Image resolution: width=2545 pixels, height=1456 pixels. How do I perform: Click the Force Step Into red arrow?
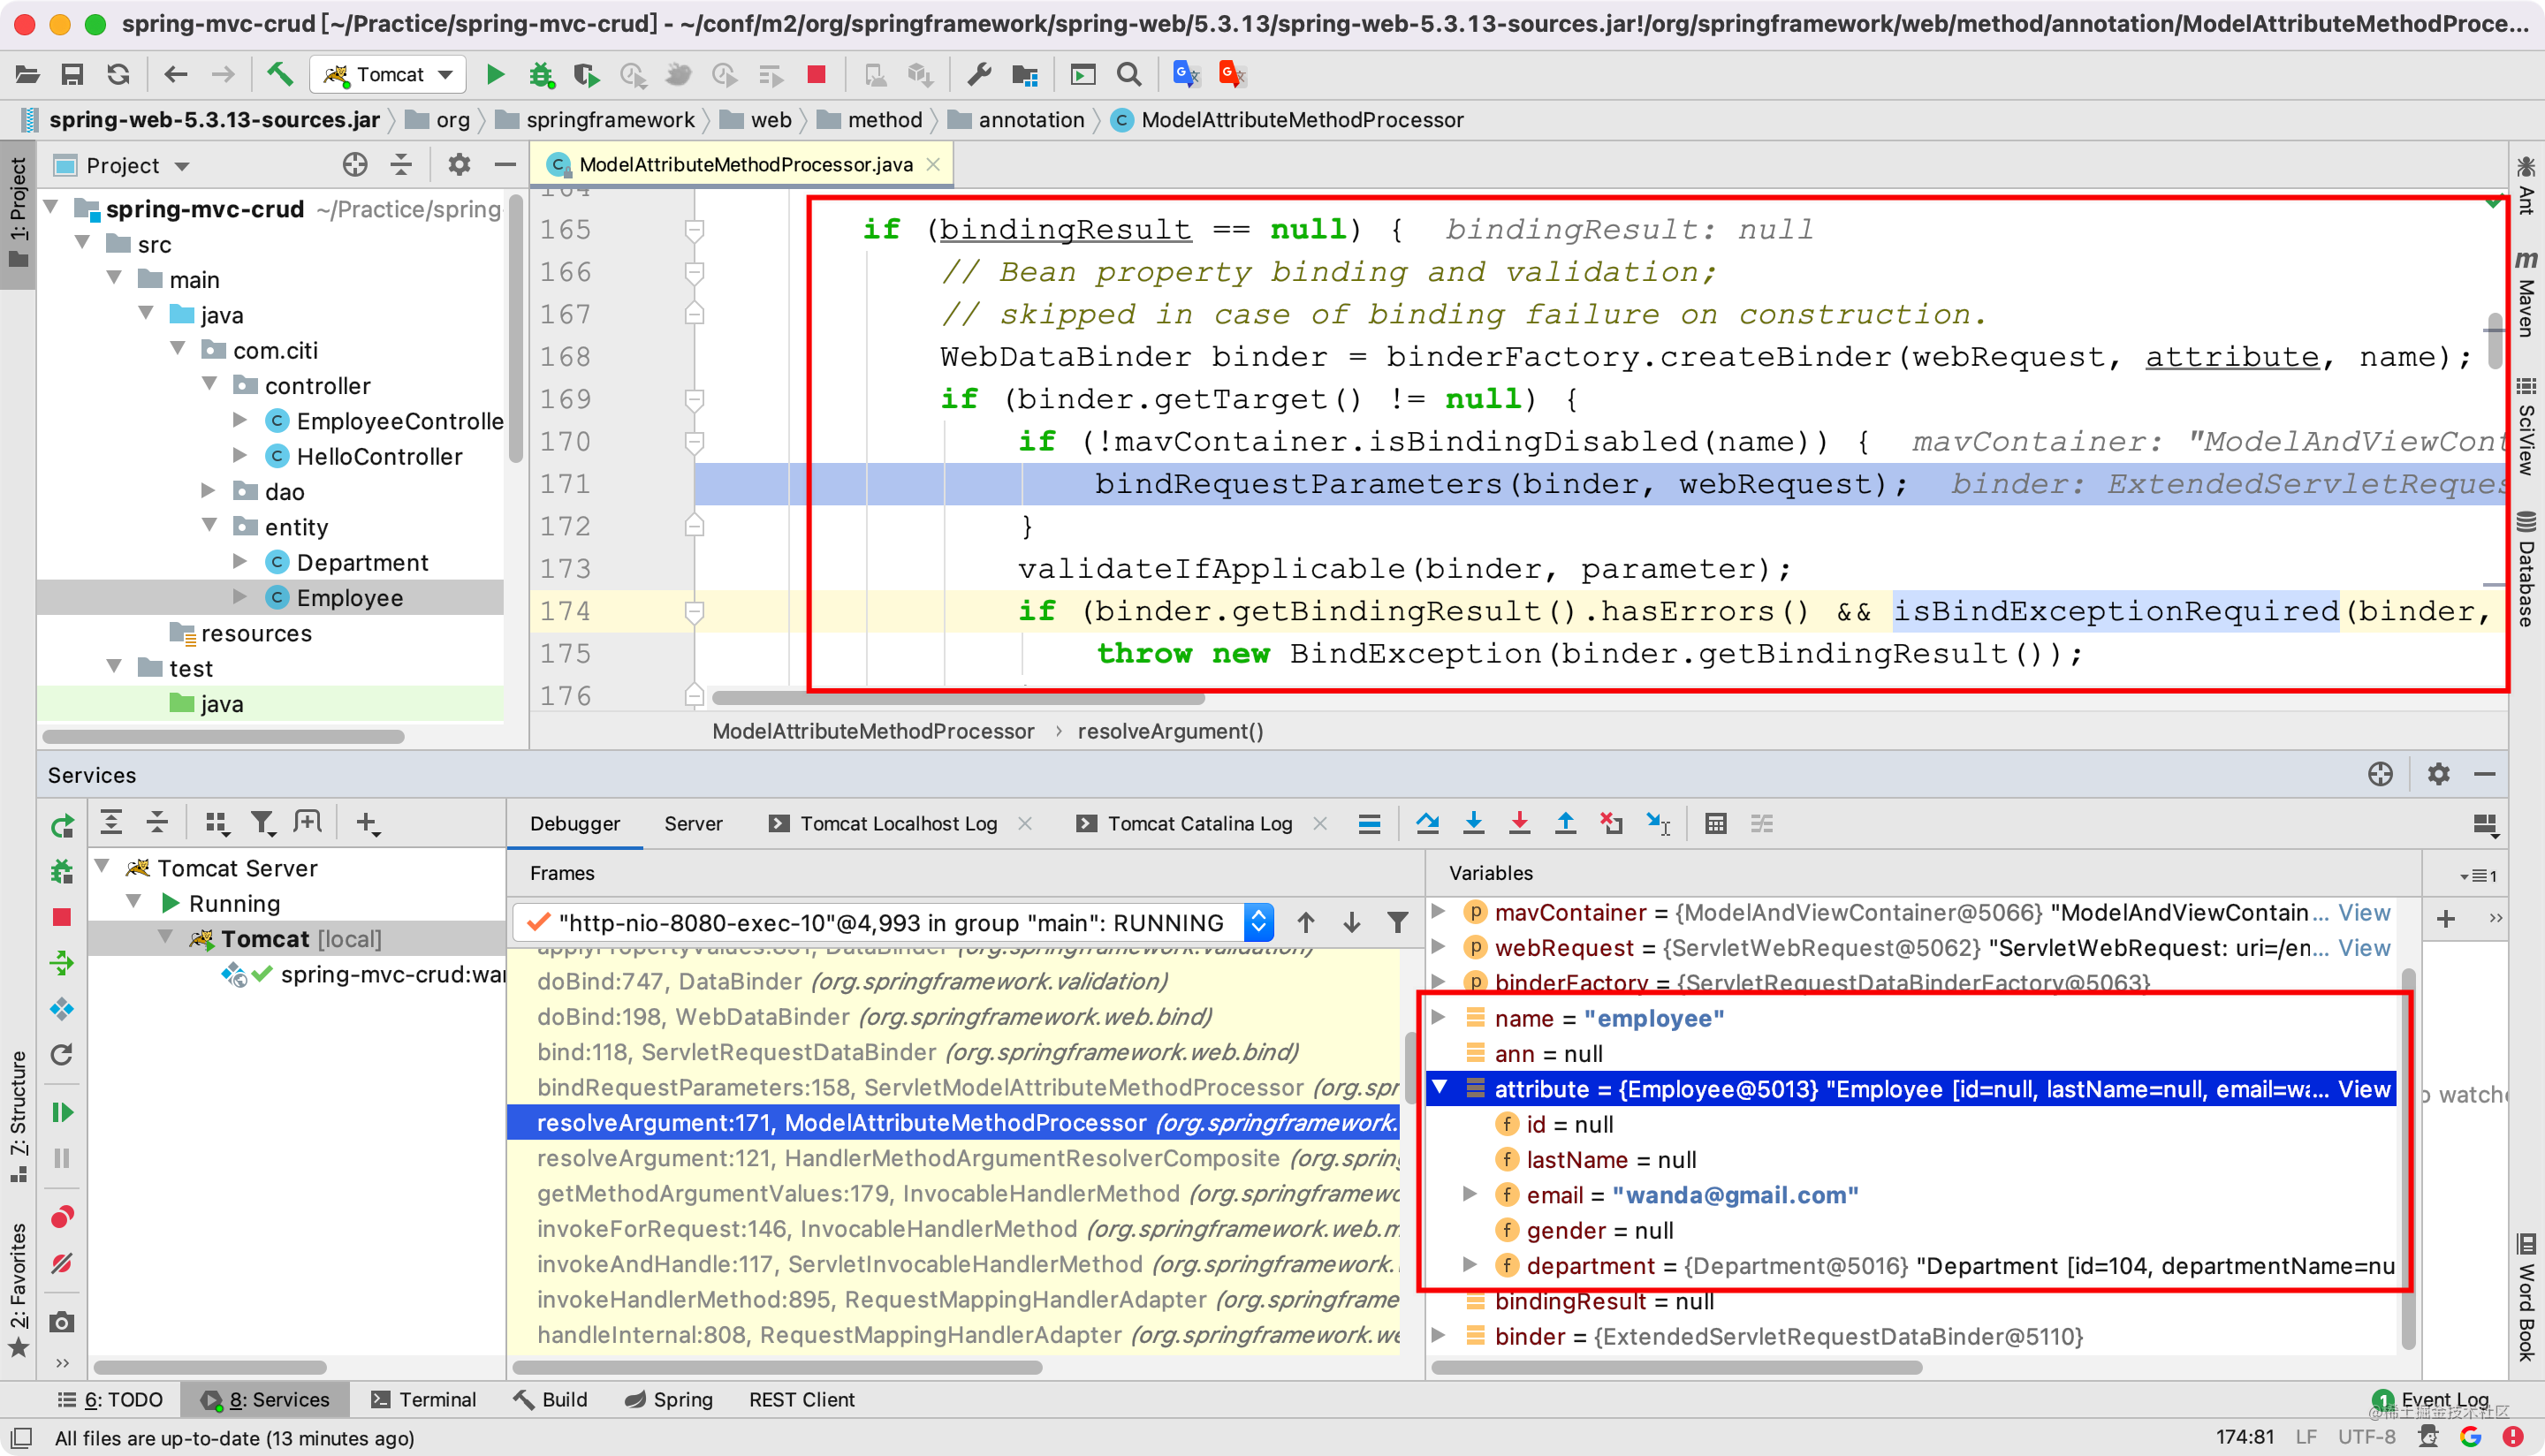(x=1520, y=824)
